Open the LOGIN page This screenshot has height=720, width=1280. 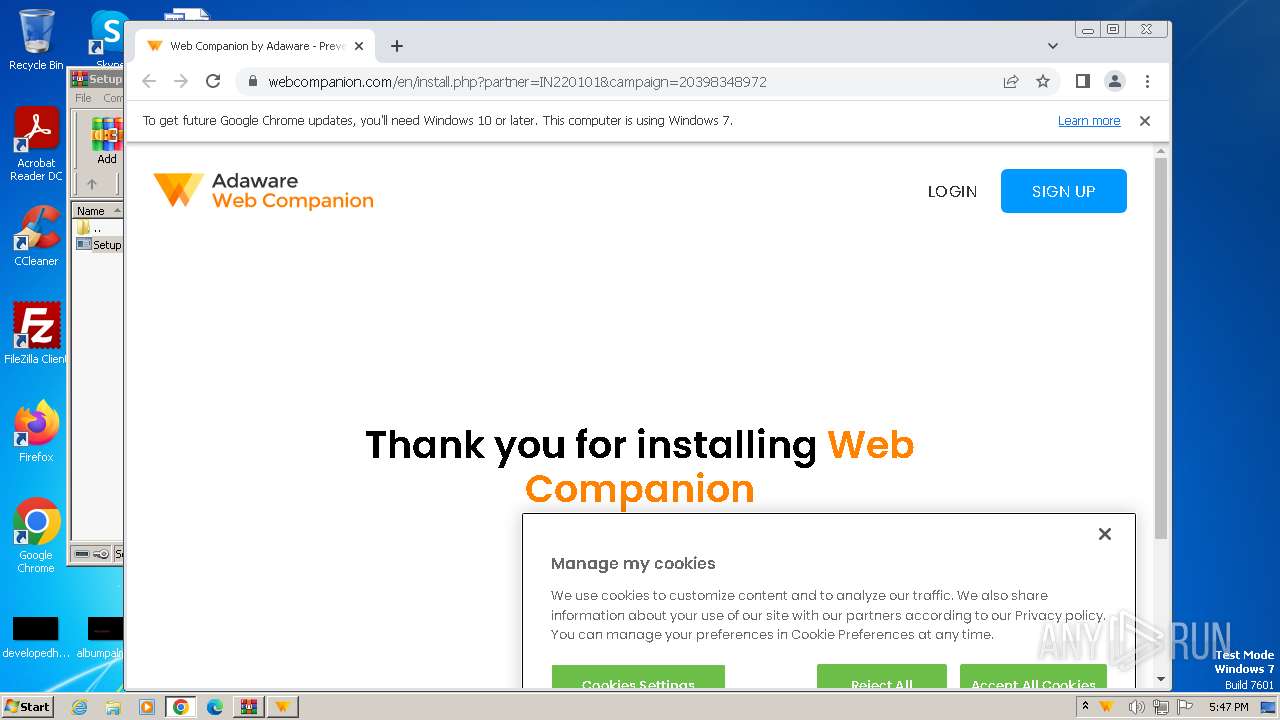click(952, 191)
